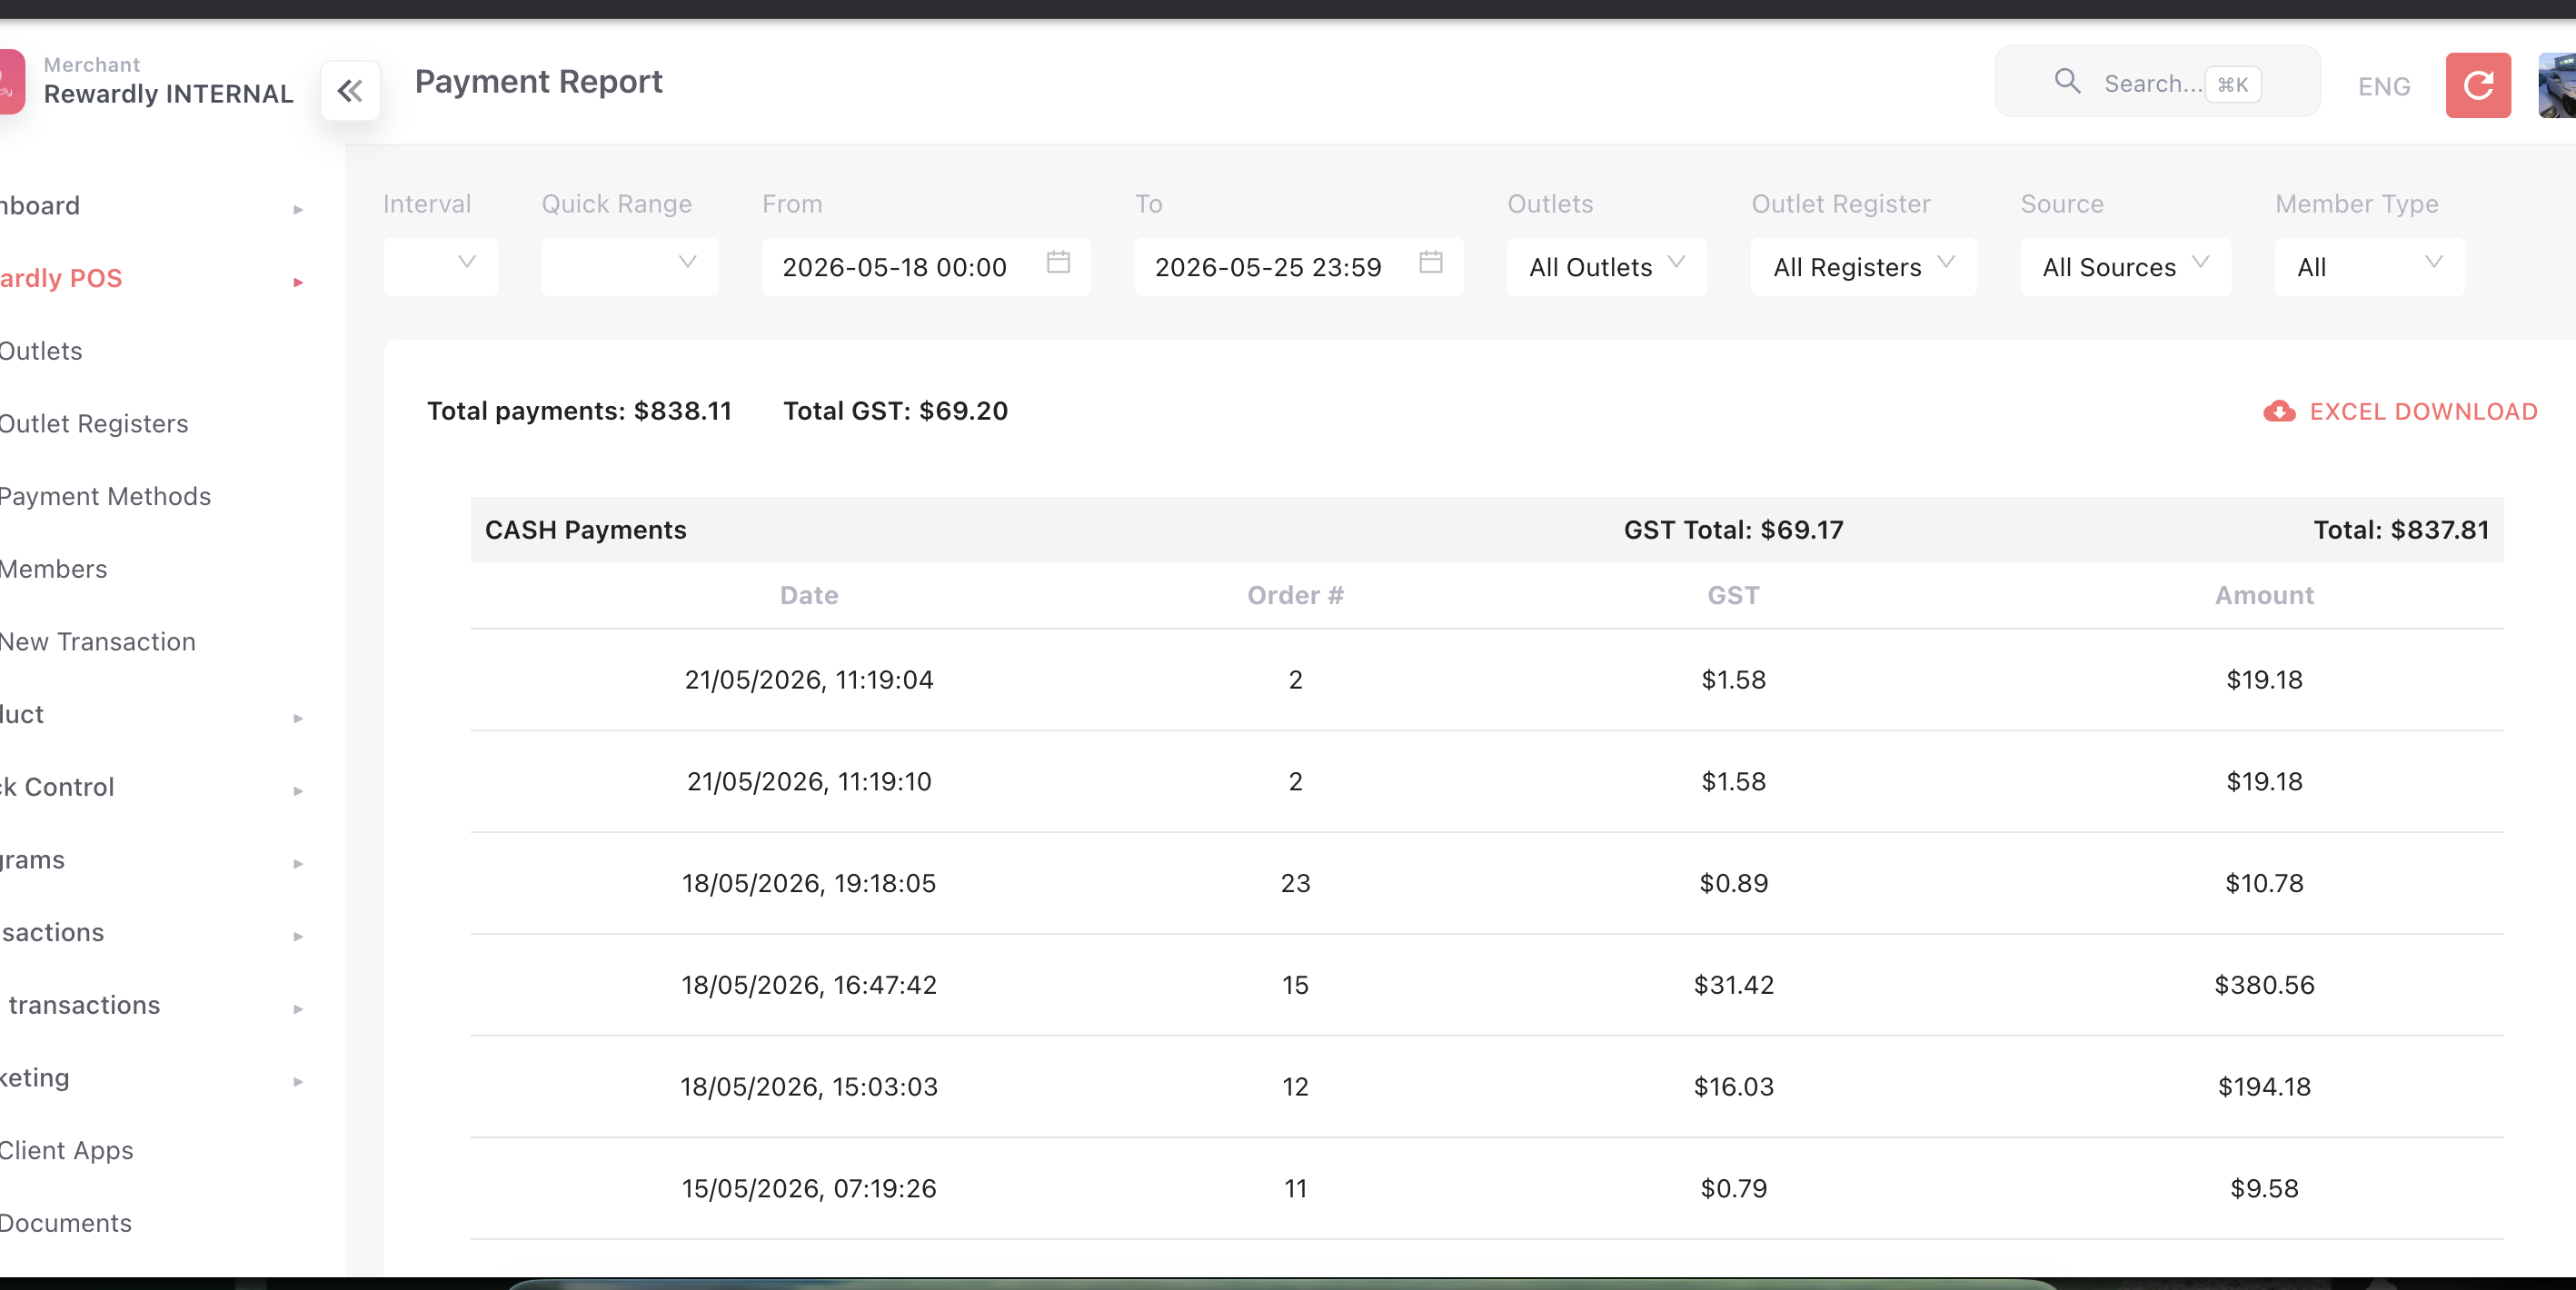Image resolution: width=2576 pixels, height=1290 pixels.
Task: Click the Date column header
Action: point(809,595)
